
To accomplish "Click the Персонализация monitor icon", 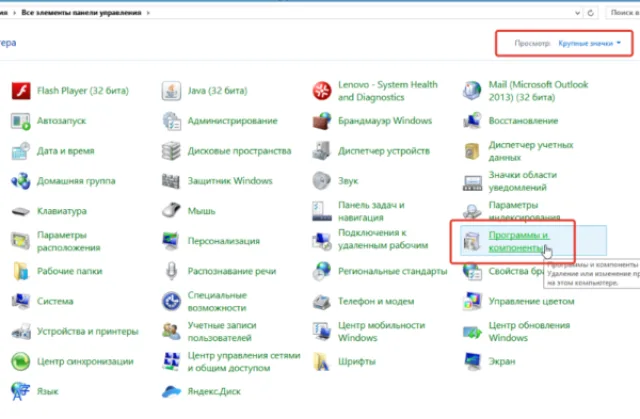I will 171,241.
